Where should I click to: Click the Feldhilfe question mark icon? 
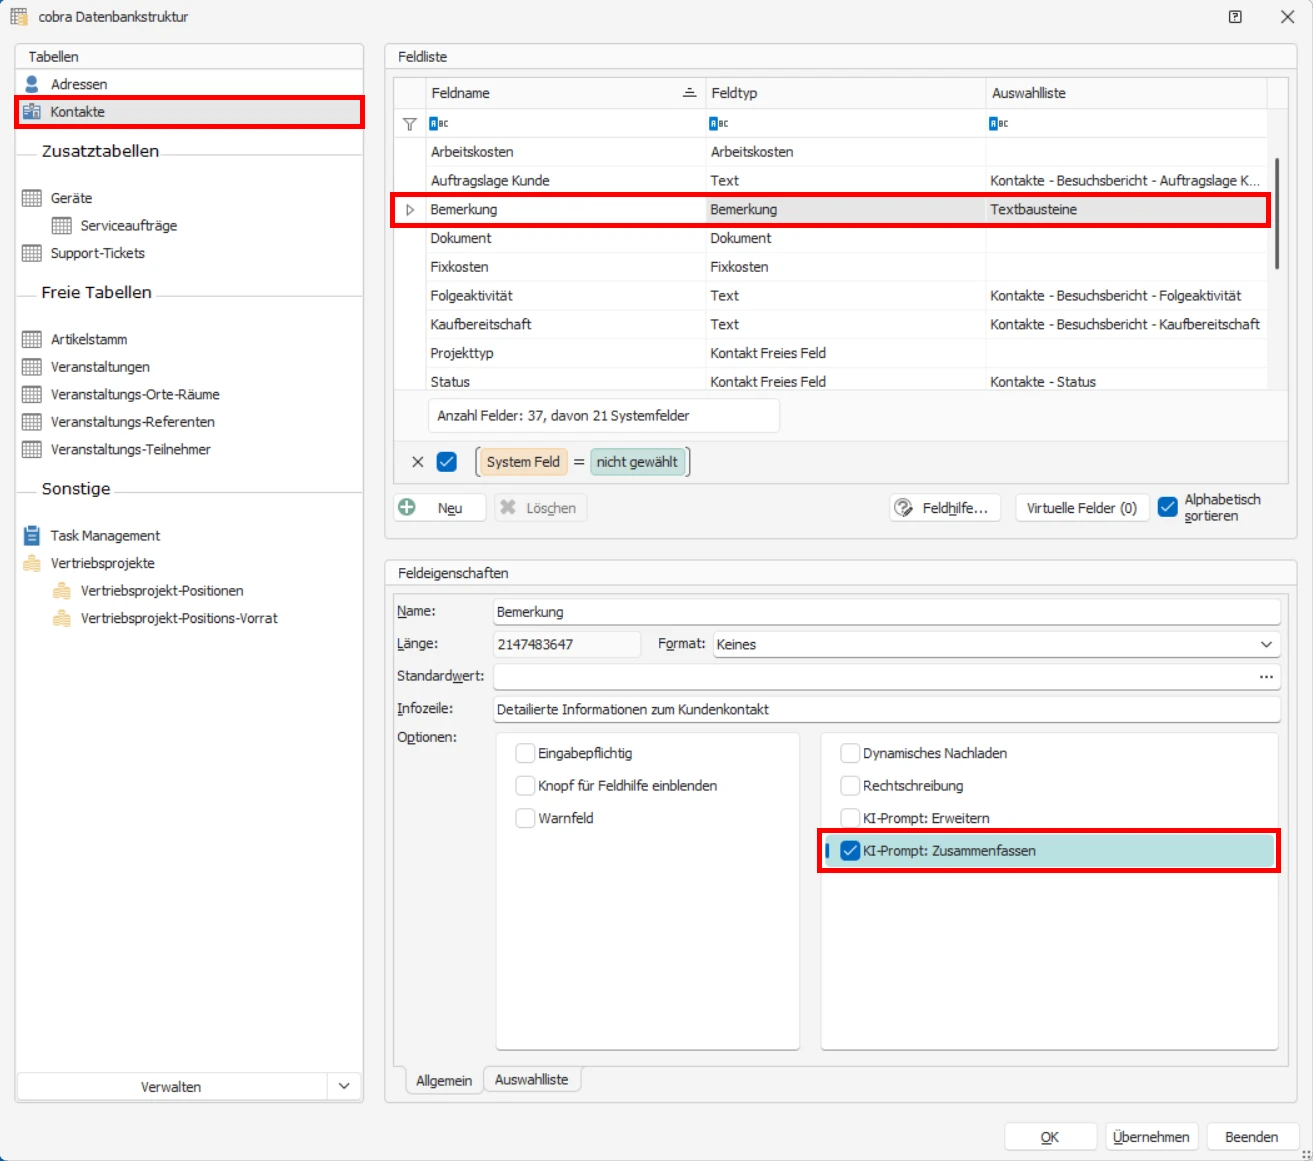[x=903, y=507]
